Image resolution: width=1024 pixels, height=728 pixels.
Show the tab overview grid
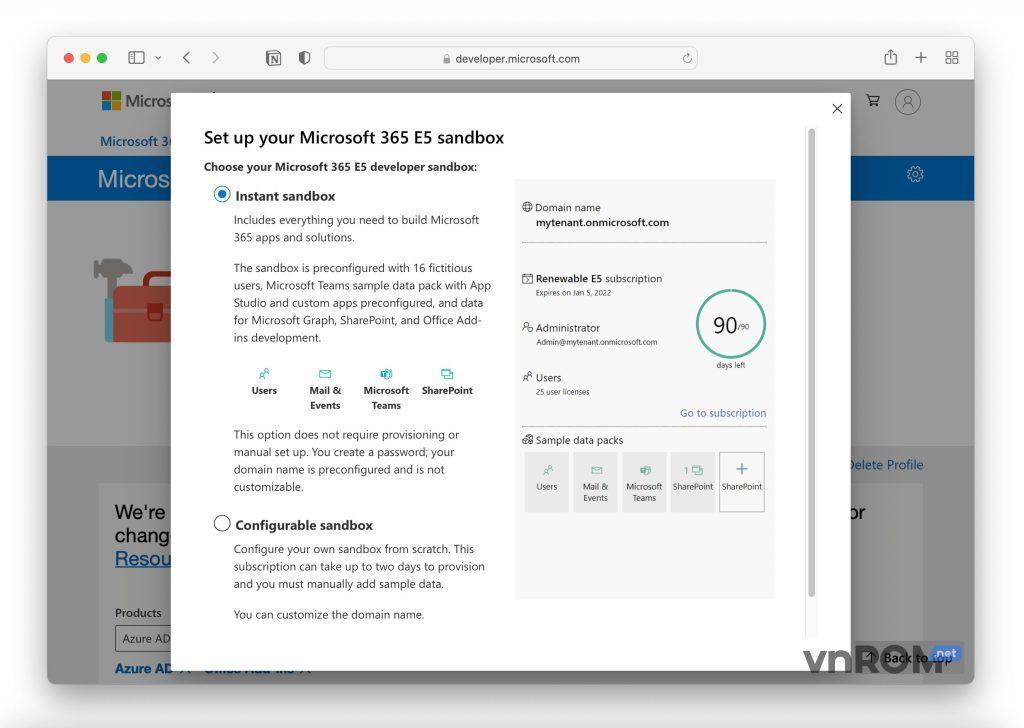click(x=952, y=58)
